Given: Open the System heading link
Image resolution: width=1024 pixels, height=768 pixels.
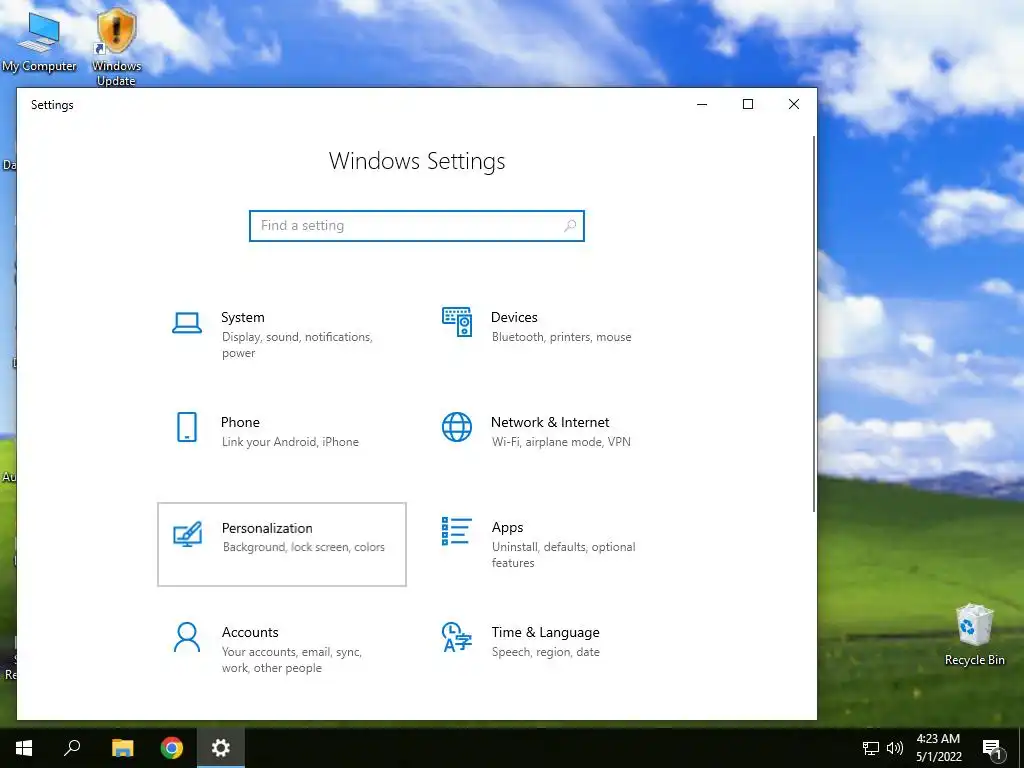Looking at the screenshot, I should [x=242, y=317].
